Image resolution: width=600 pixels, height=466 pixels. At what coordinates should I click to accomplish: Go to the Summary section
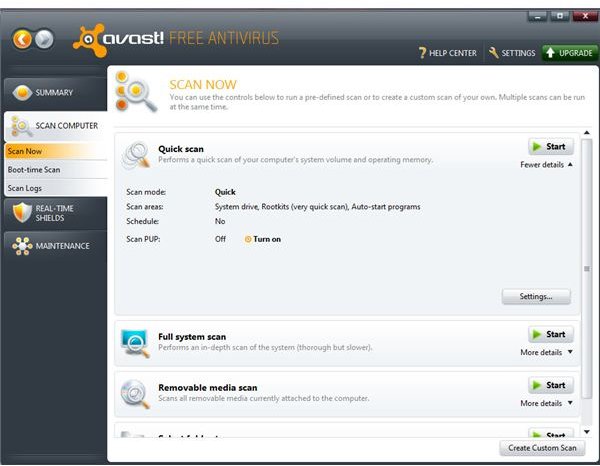[x=55, y=93]
